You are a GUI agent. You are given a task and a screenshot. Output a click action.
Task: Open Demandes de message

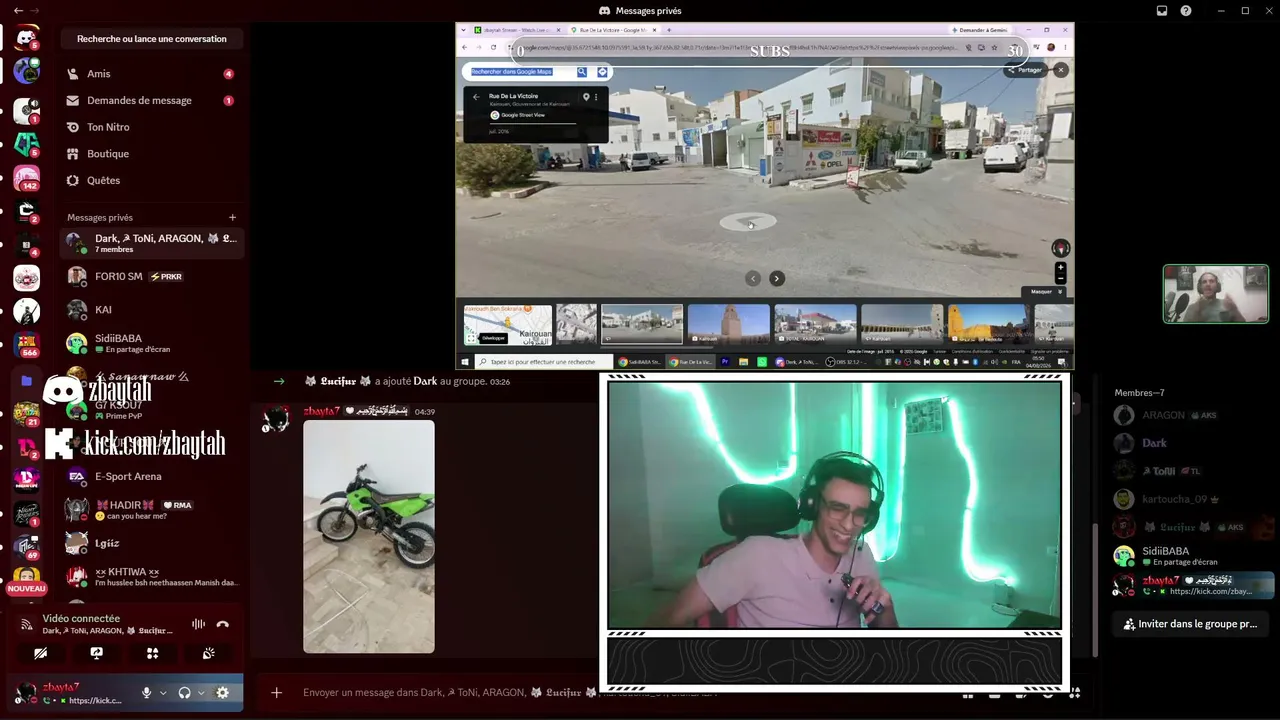(152, 100)
